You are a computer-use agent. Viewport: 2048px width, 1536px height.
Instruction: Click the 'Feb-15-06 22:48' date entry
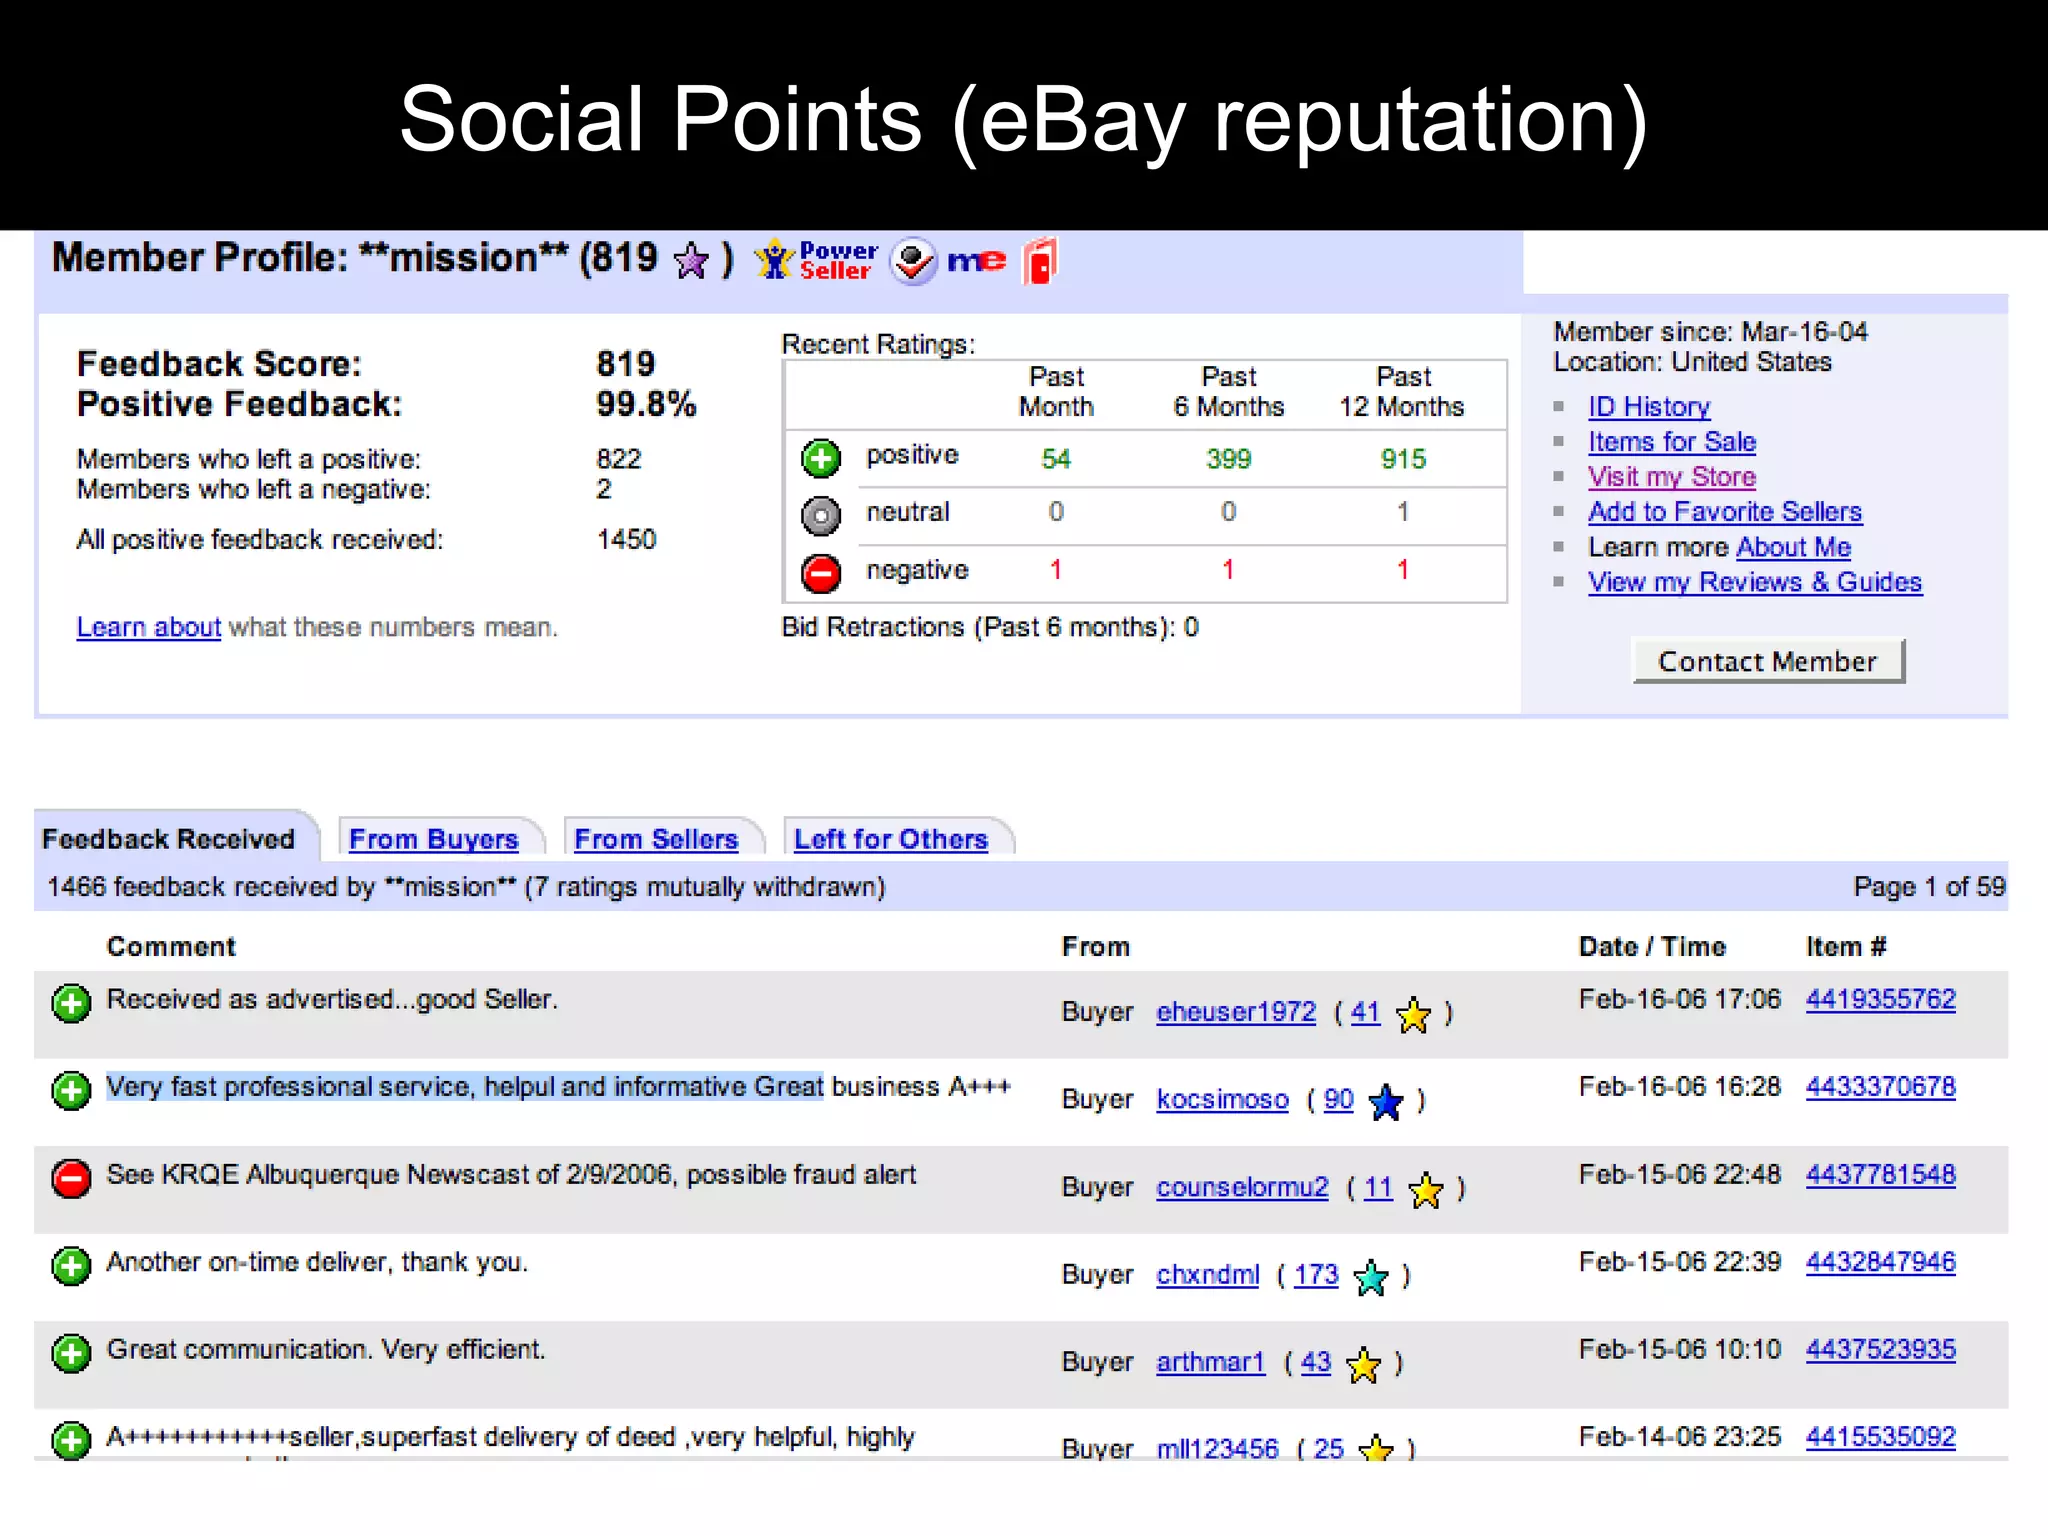click(x=1680, y=1174)
